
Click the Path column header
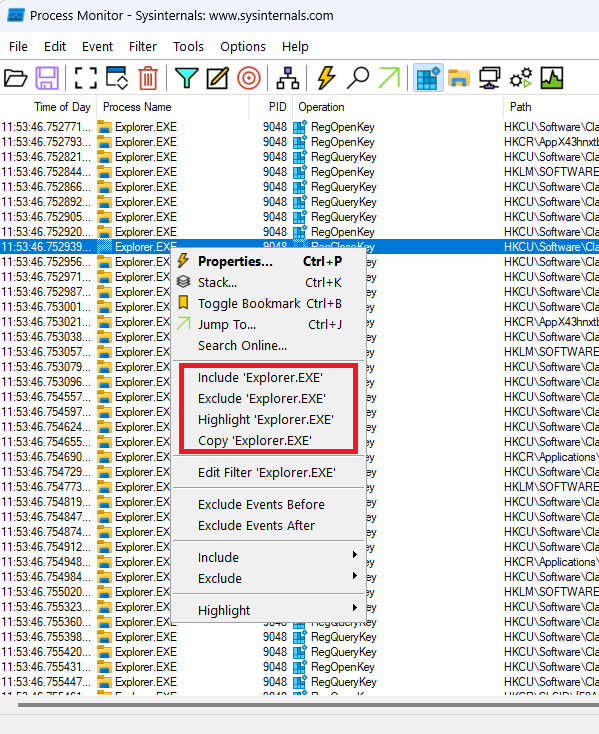[x=552, y=107]
